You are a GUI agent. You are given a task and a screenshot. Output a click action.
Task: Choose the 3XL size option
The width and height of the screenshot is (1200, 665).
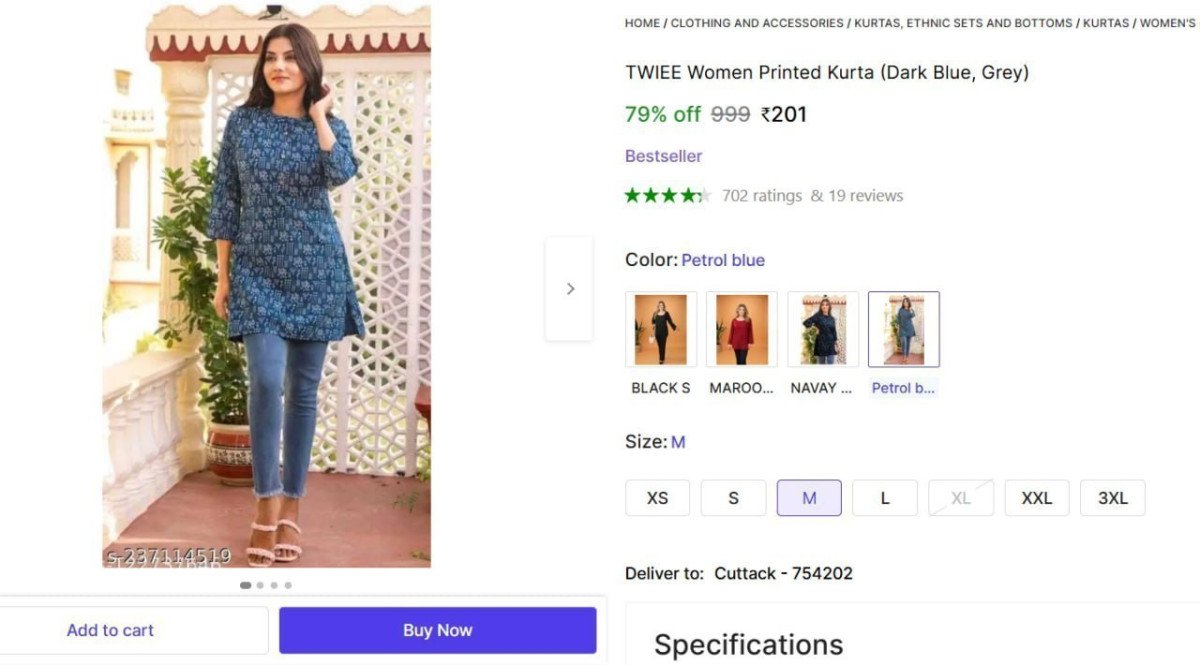tap(1112, 497)
